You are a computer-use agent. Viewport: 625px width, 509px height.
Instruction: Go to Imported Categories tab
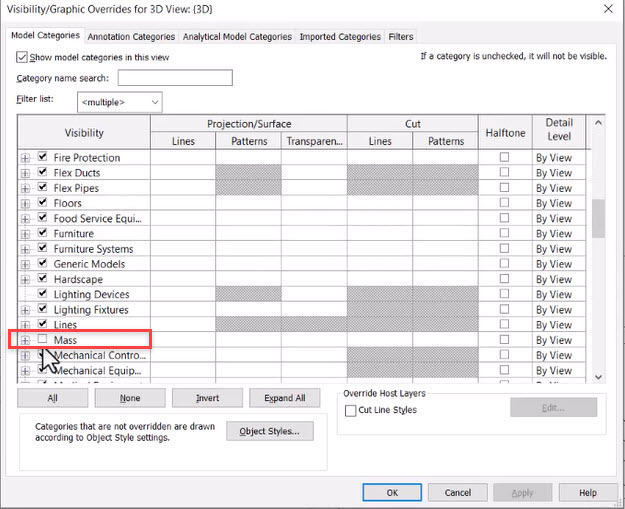[340, 37]
